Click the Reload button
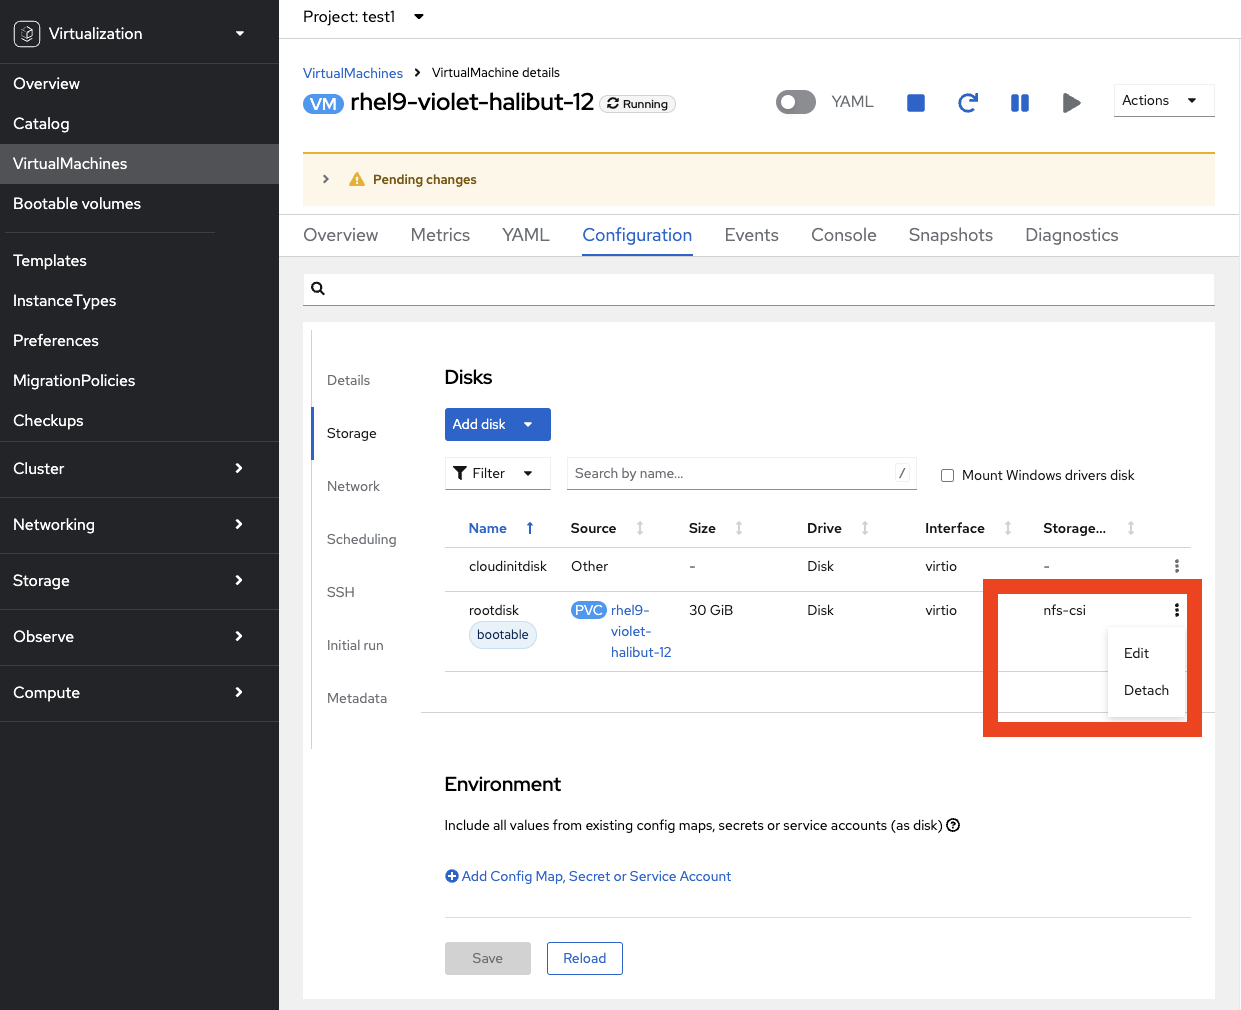The width and height of the screenshot is (1241, 1010). pyautogui.click(x=584, y=958)
